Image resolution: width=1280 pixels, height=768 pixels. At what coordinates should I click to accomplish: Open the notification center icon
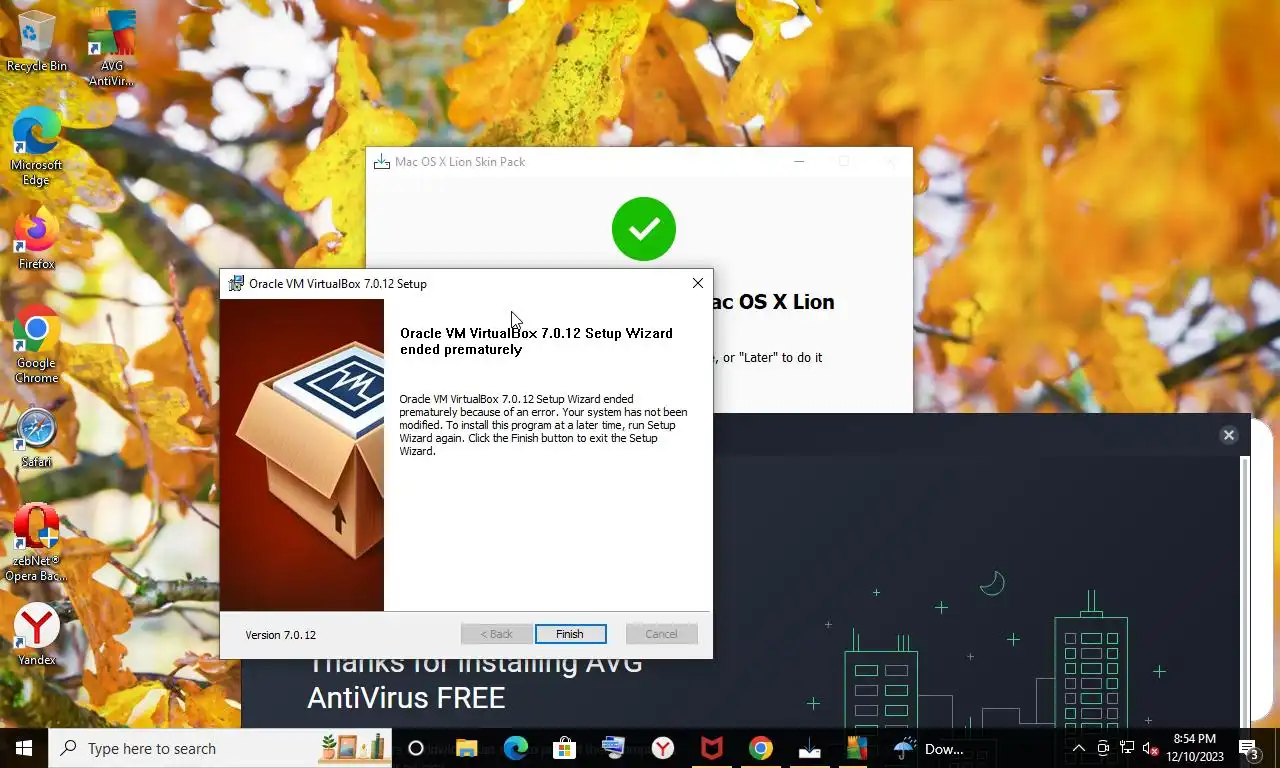tap(1250, 748)
